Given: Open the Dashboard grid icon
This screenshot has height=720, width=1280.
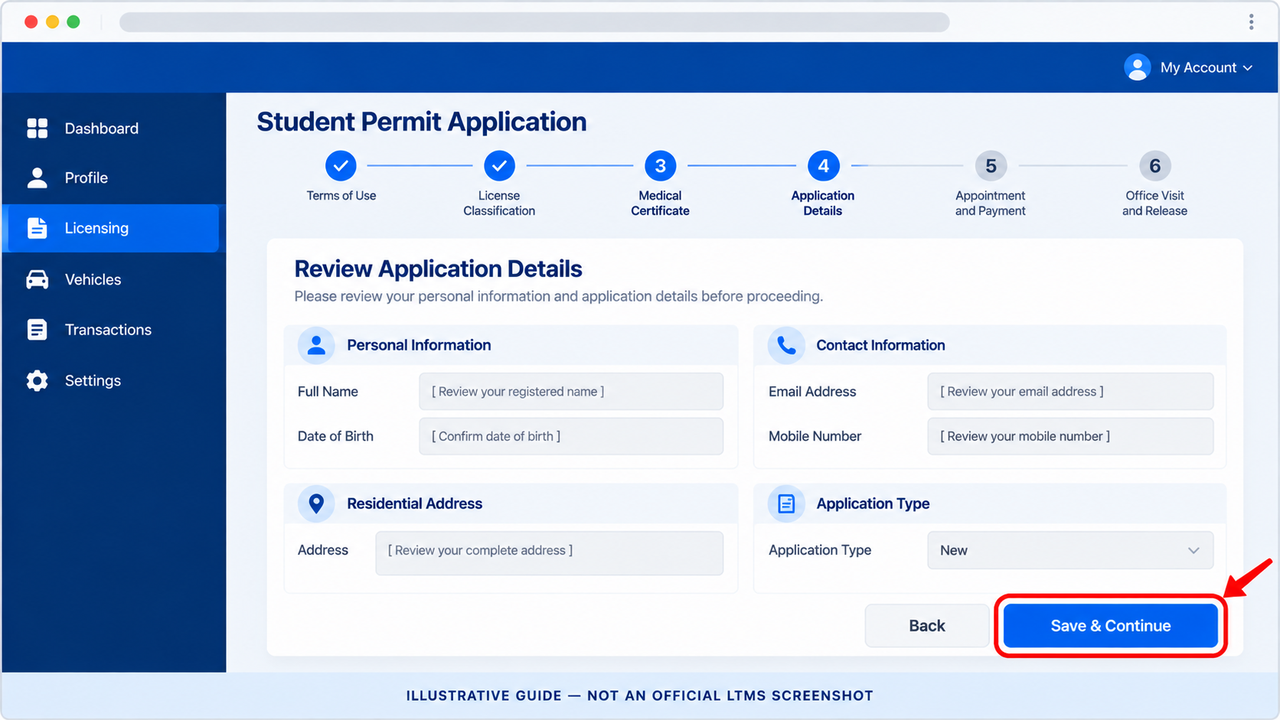Looking at the screenshot, I should tap(37, 128).
